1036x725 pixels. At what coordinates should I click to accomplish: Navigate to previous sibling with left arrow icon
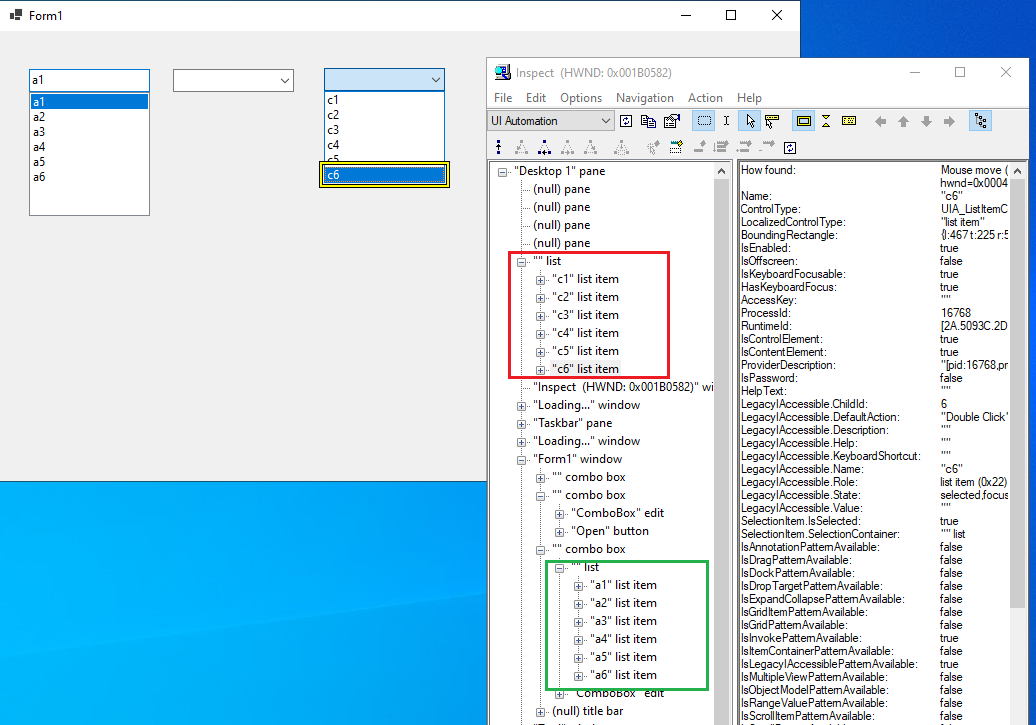(881, 120)
